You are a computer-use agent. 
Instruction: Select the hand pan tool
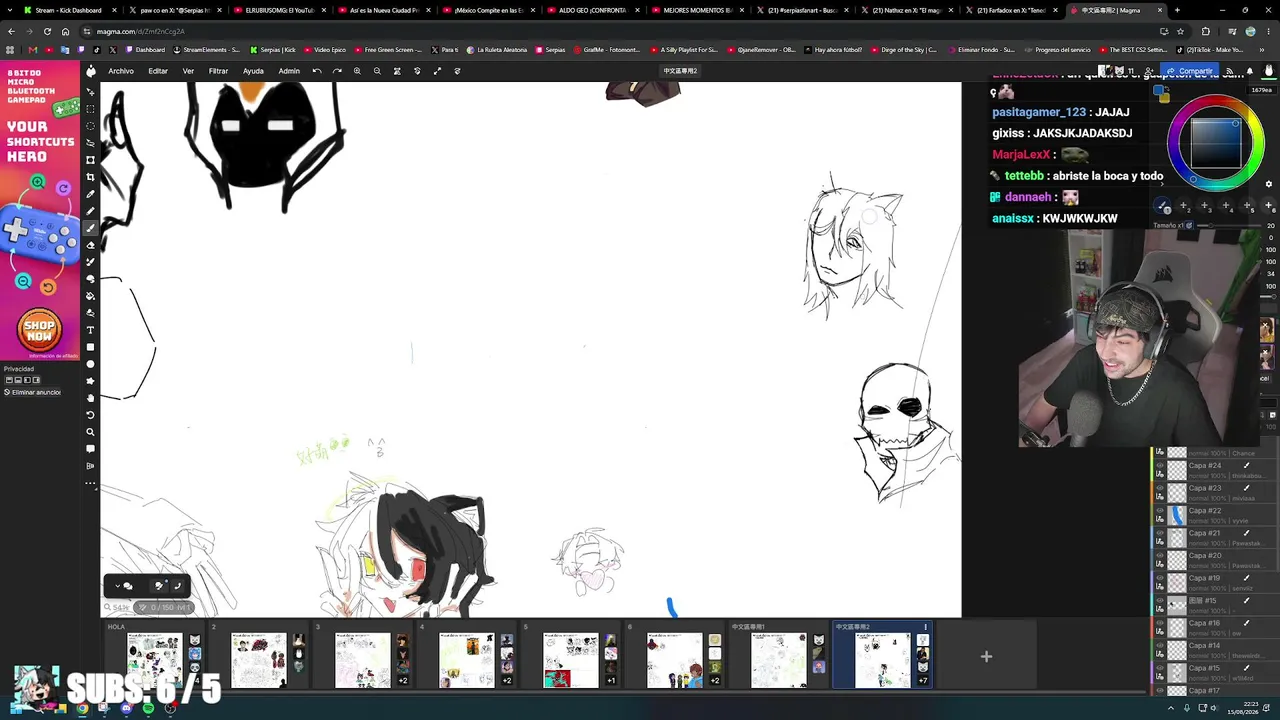point(90,398)
